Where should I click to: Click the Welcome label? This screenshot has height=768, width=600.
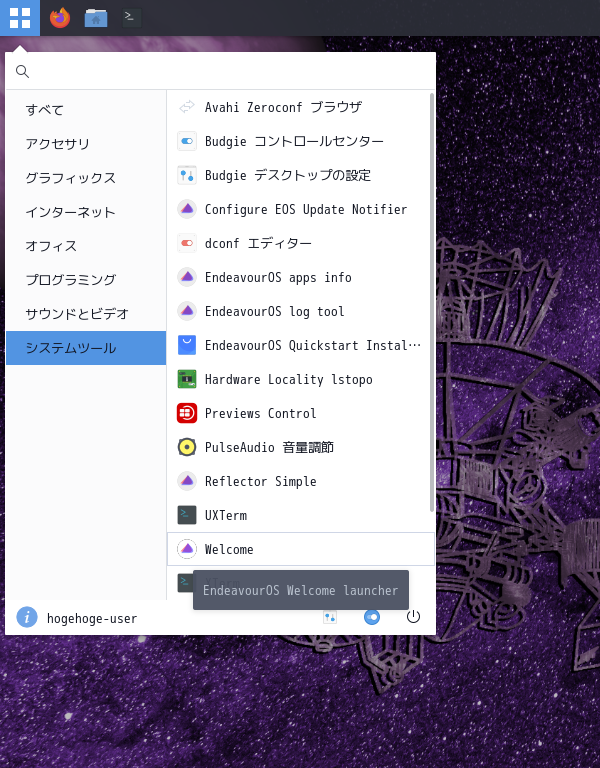coord(229,549)
